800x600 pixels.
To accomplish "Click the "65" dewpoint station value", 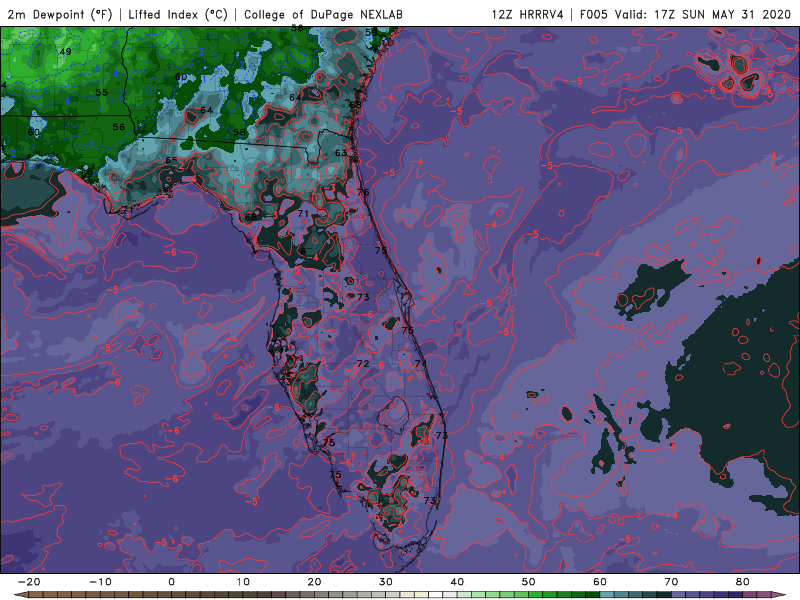I will click(171, 160).
